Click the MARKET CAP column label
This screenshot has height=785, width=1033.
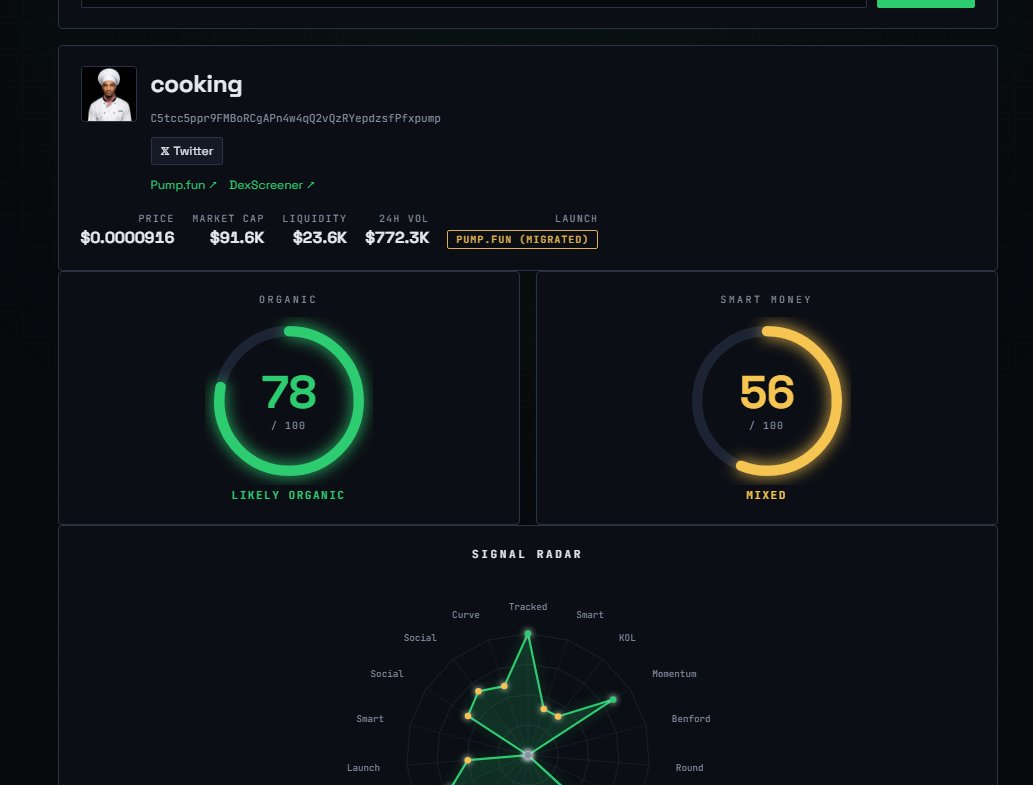(x=228, y=219)
